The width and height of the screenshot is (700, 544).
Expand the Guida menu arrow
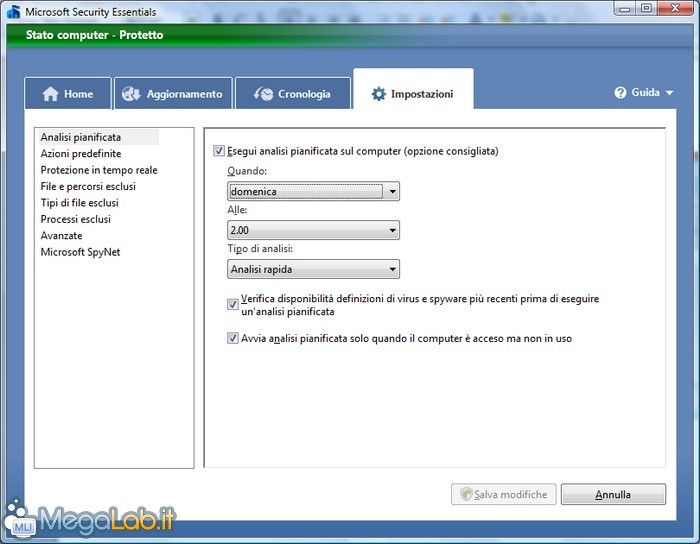coord(669,93)
